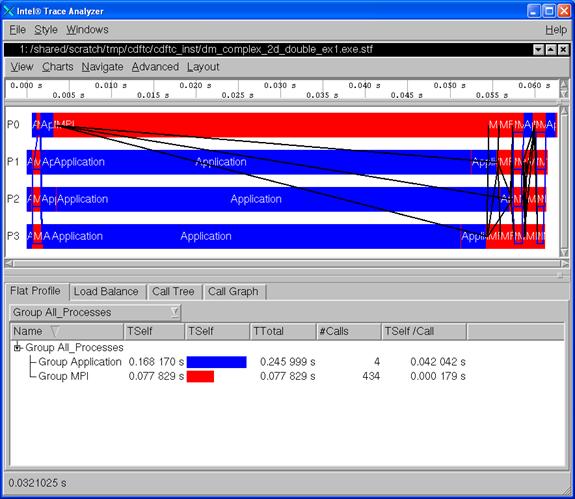Viewport: 575px width, 499px height.
Task: Open the File menu
Action: coord(17,30)
